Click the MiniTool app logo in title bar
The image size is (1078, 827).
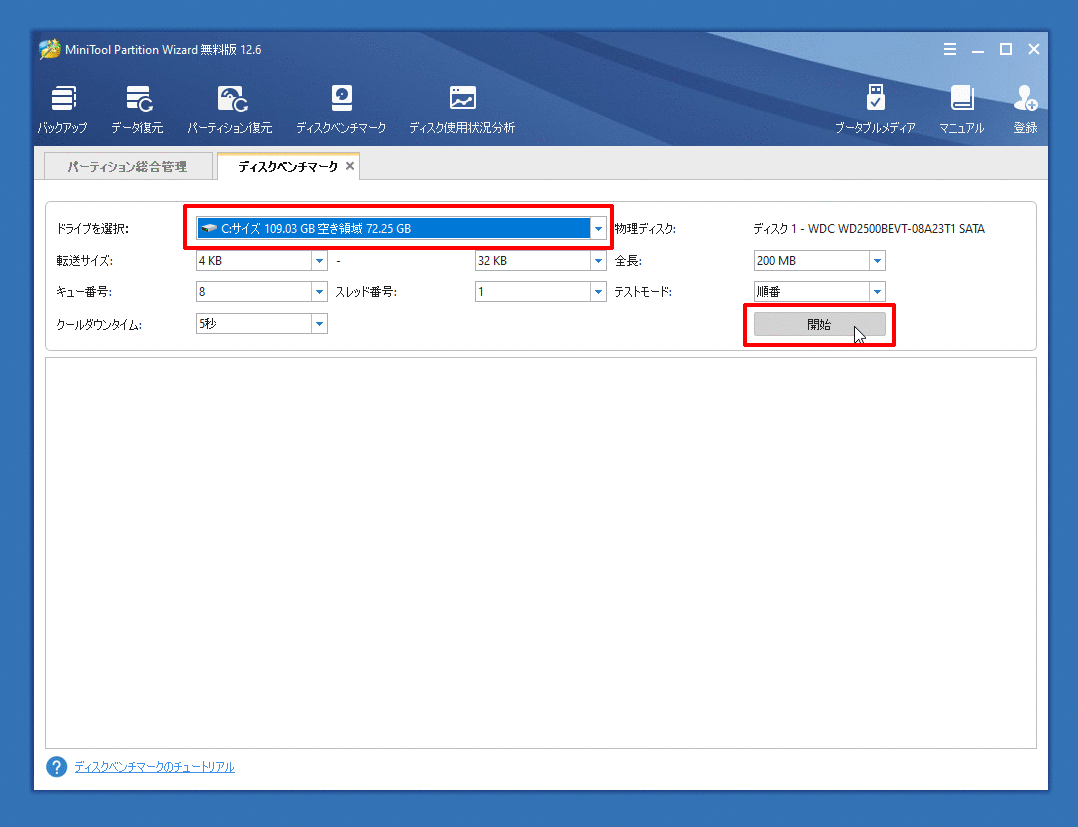[x=49, y=50]
